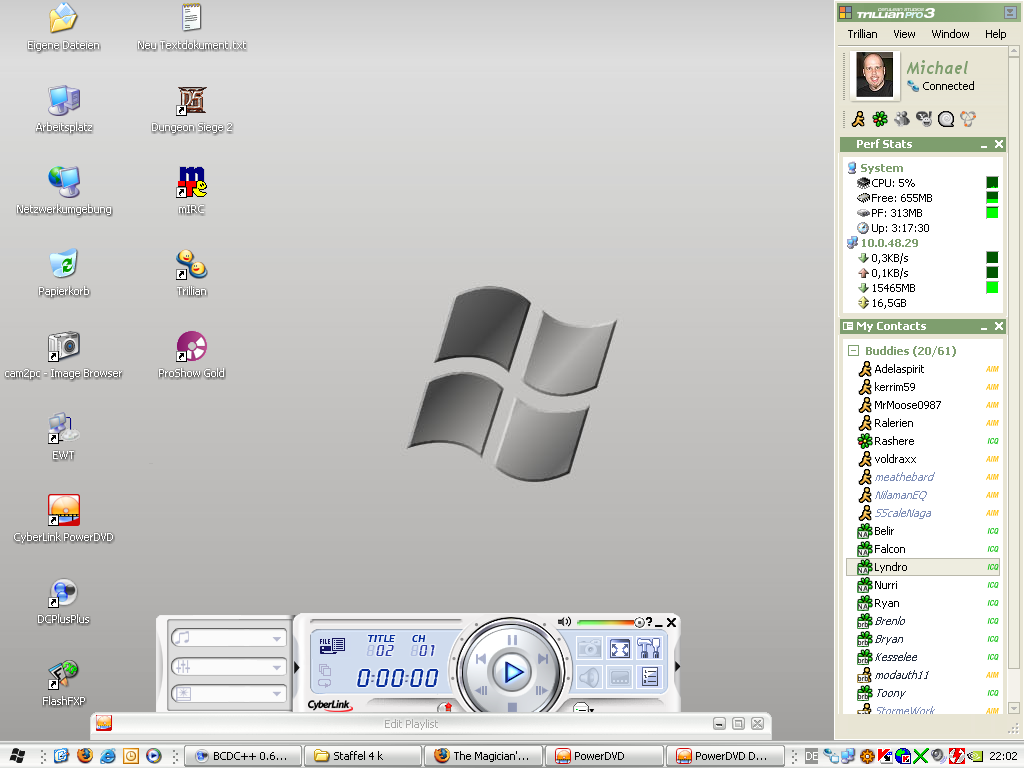The image size is (1024, 768).
Task: Collapse the PowerDVD left side panel arrow
Action: point(296,667)
